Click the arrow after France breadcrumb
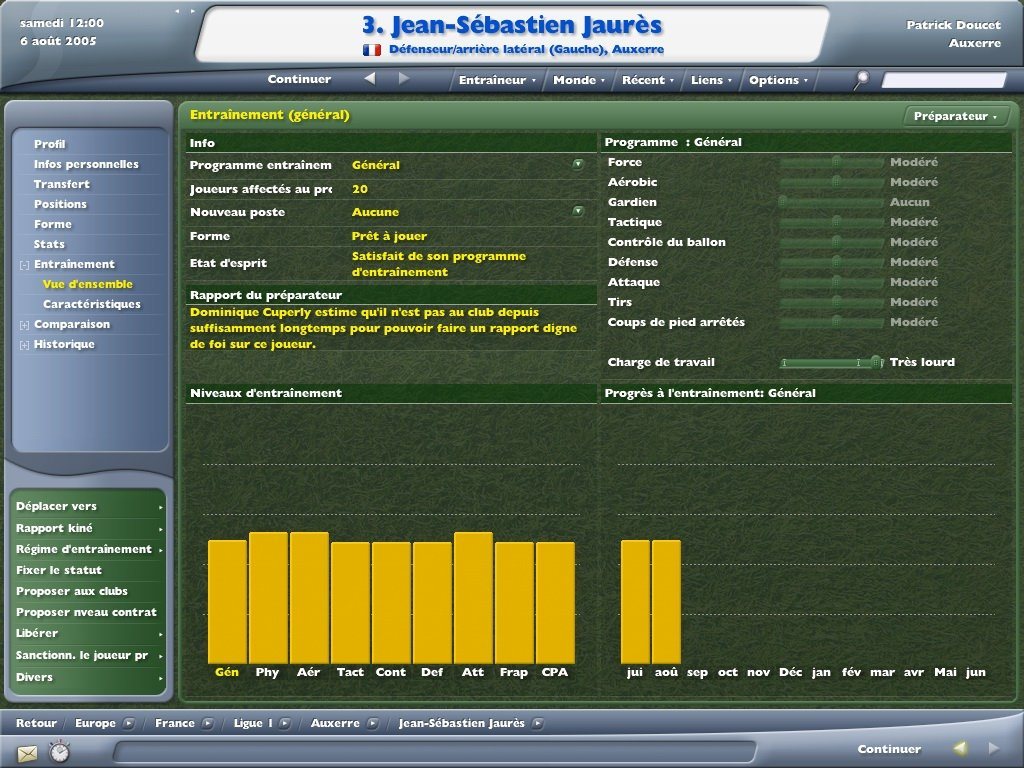1024x768 pixels. tap(207, 723)
